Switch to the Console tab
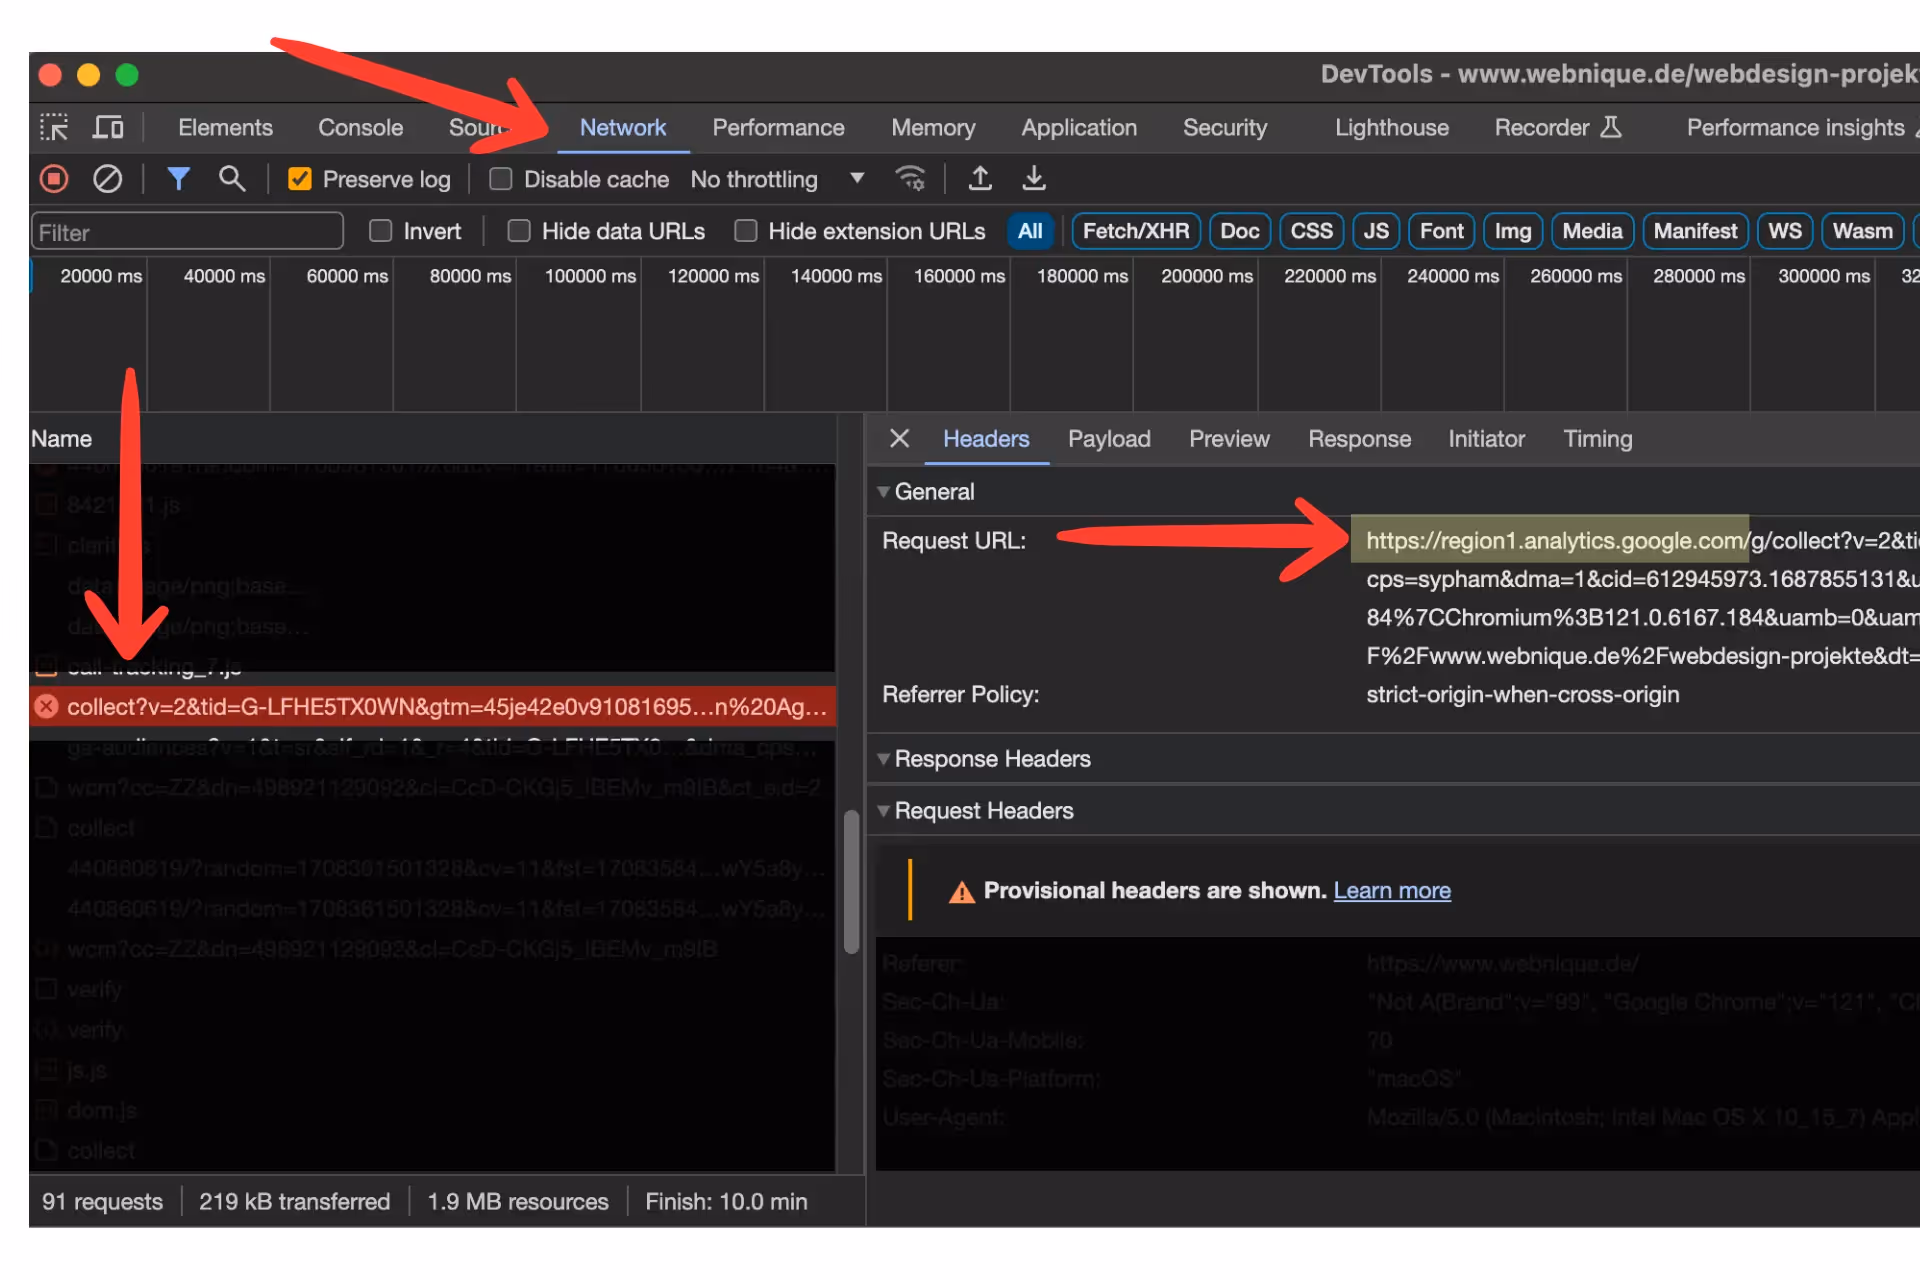The image size is (1920, 1280). pyautogui.click(x=360, y=128)
